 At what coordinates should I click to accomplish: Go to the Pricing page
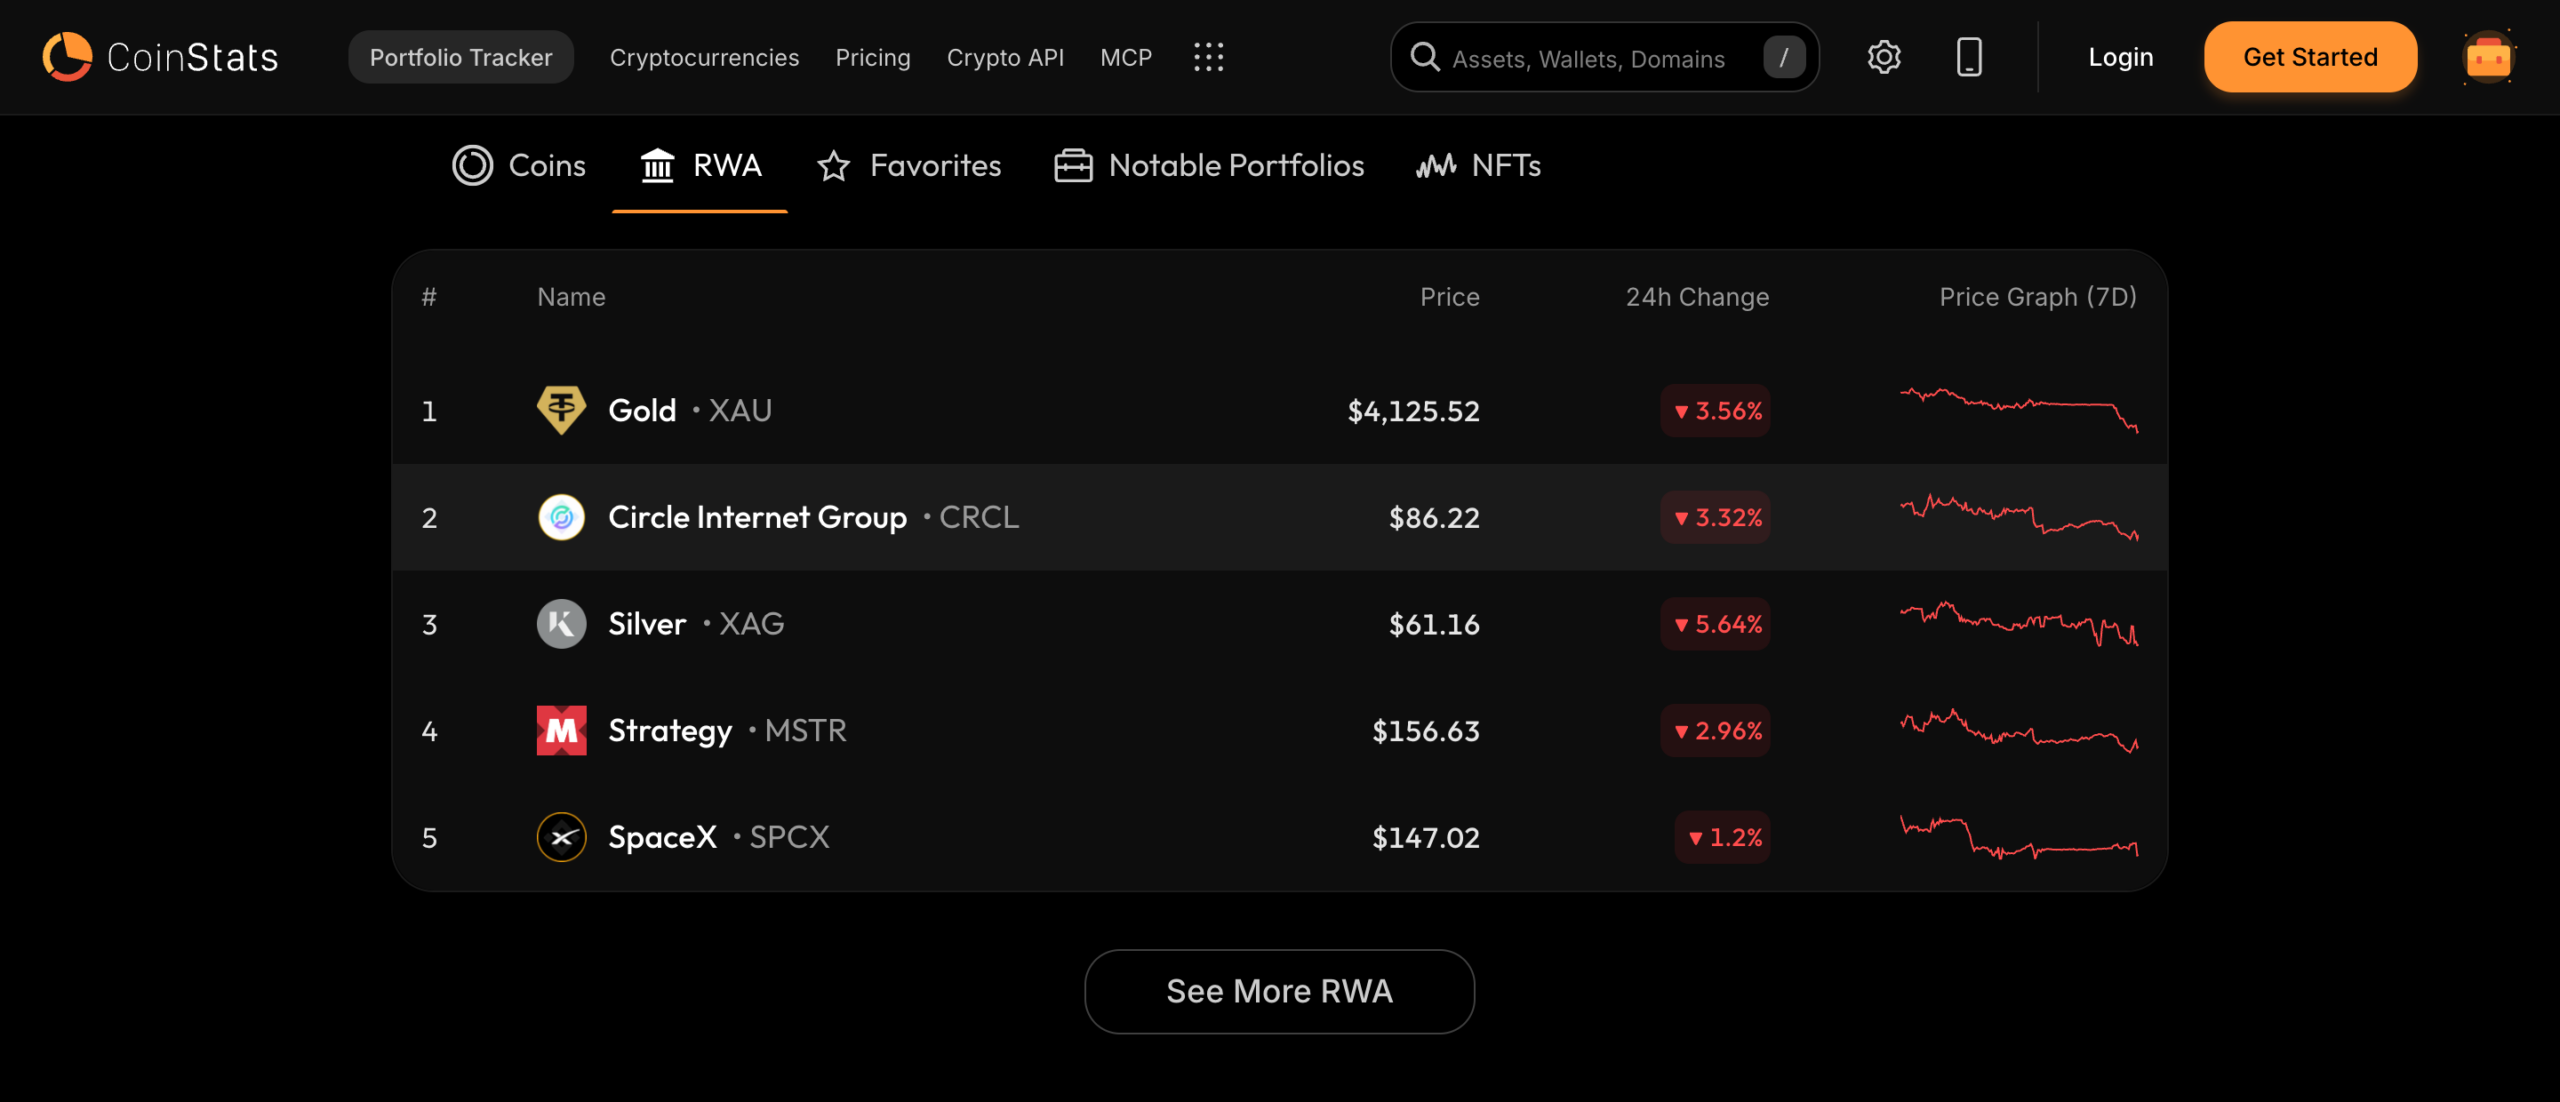873,57
